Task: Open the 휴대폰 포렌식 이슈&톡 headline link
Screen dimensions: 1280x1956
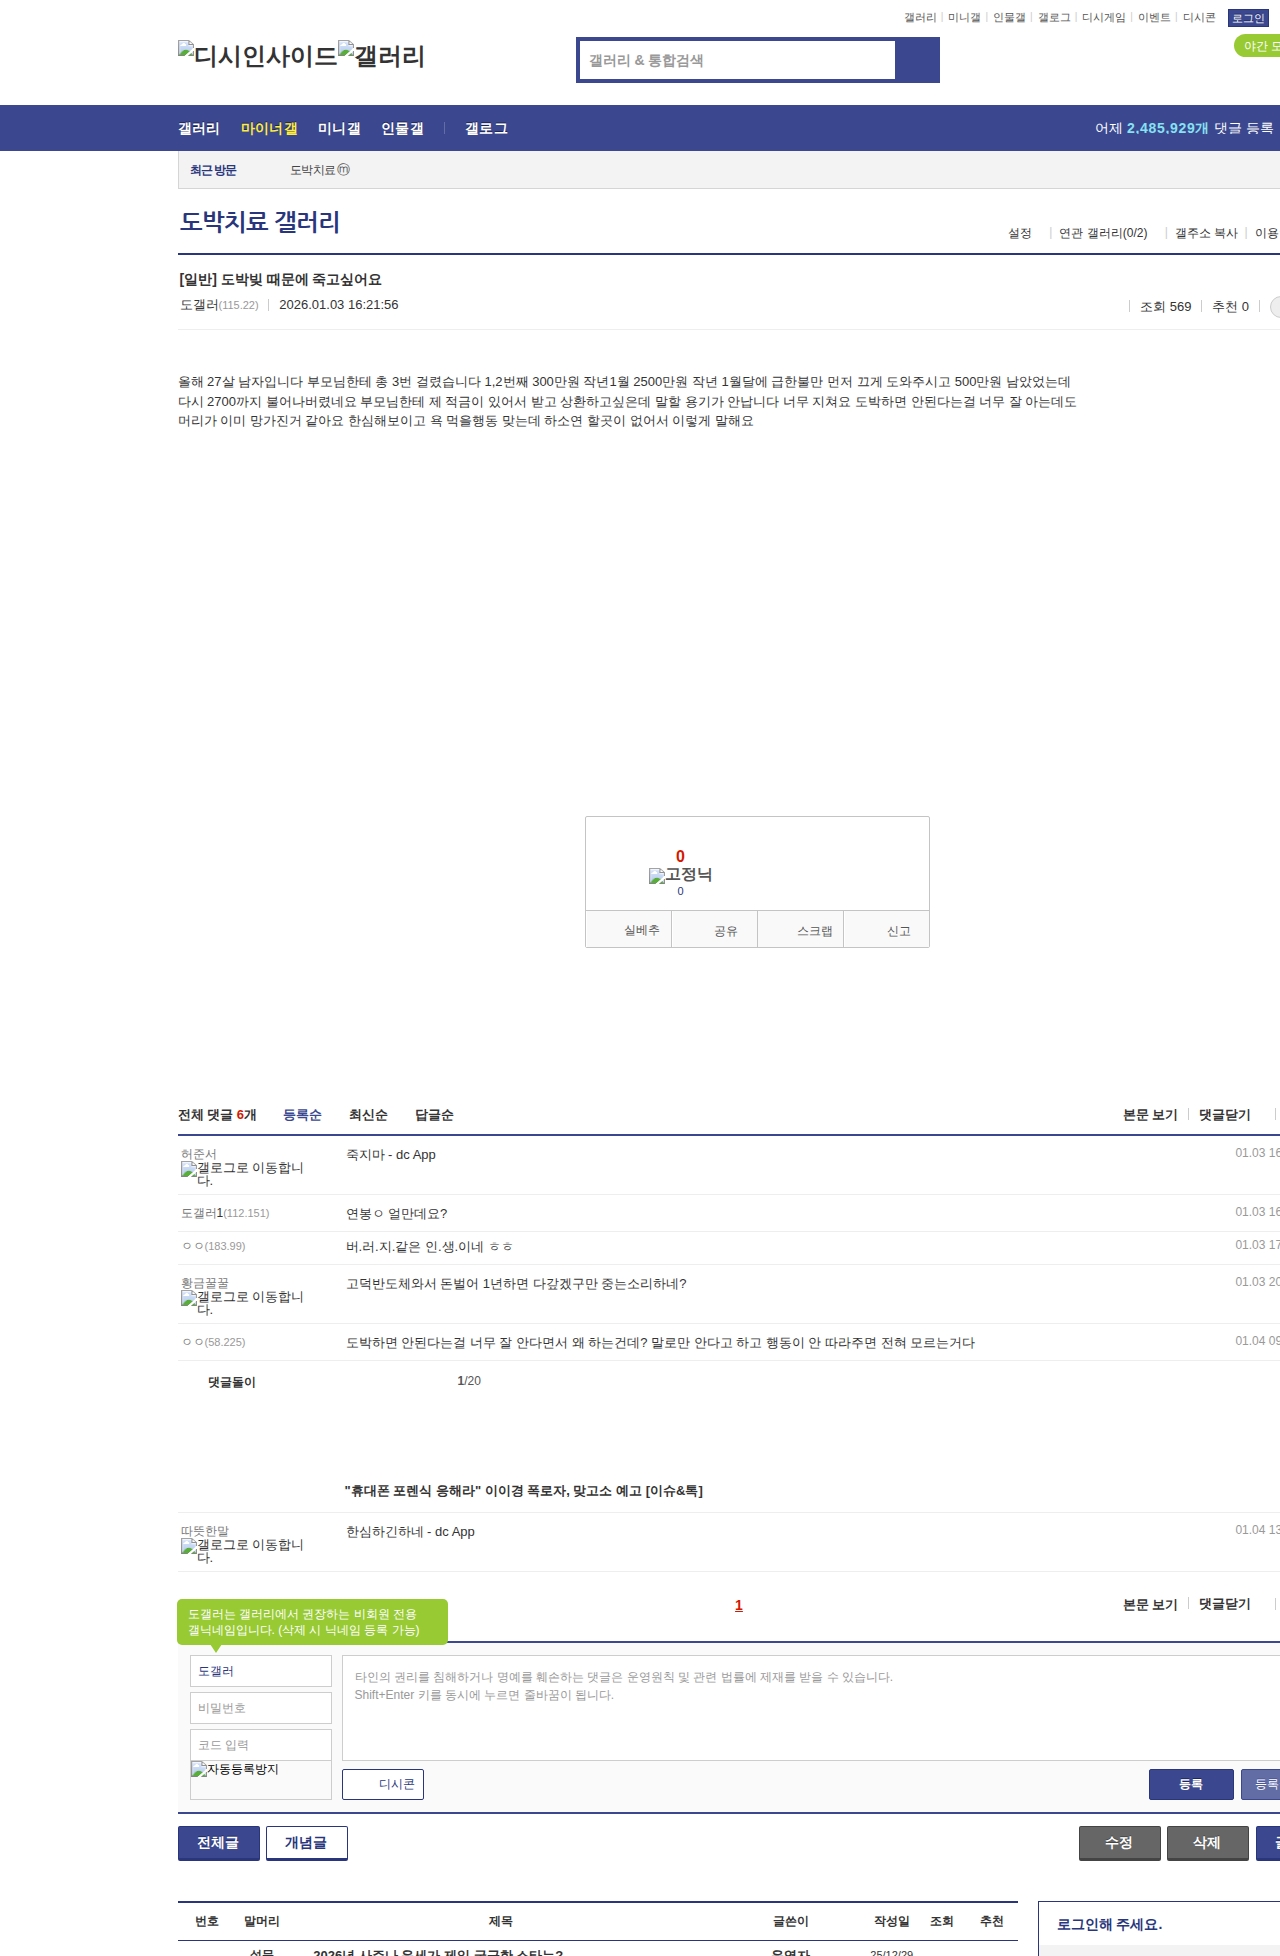Action: click(x=523, y=1491)
